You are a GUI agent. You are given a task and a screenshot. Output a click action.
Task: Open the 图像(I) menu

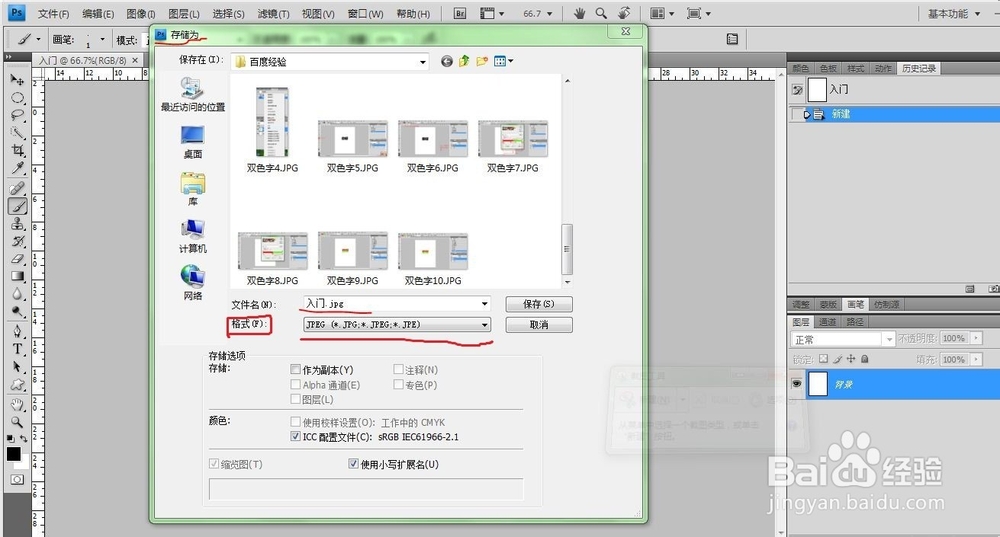[x=141, y=13]
